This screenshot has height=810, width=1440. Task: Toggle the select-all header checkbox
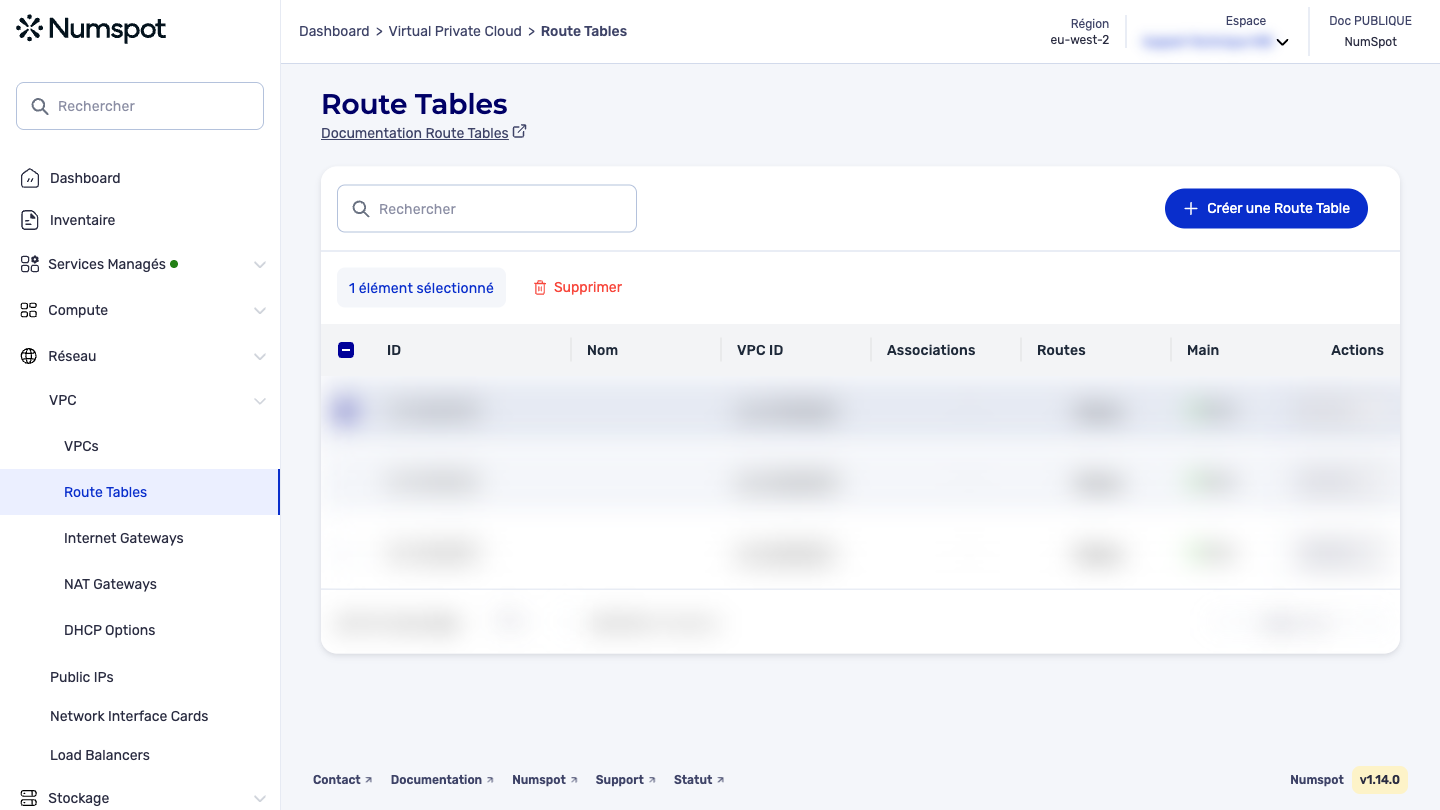346,350
